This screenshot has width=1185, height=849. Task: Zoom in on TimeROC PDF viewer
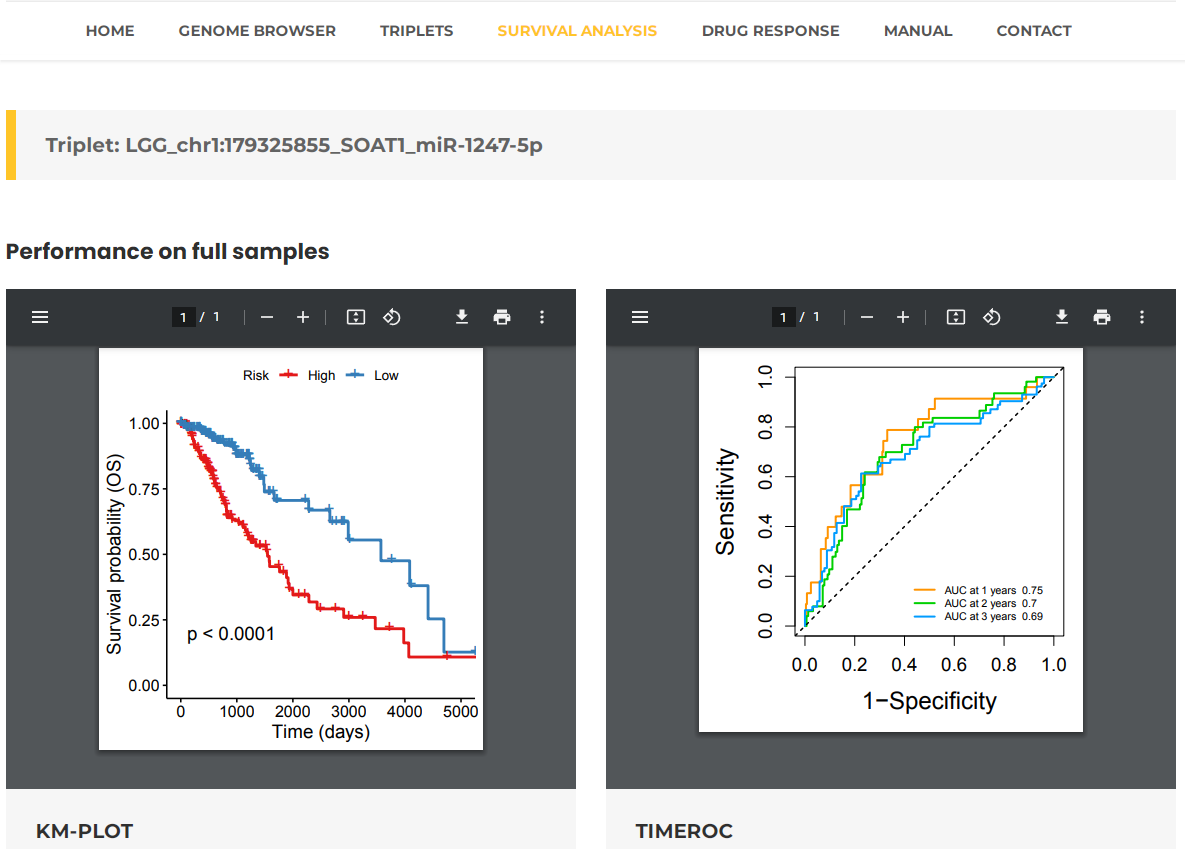903,318
